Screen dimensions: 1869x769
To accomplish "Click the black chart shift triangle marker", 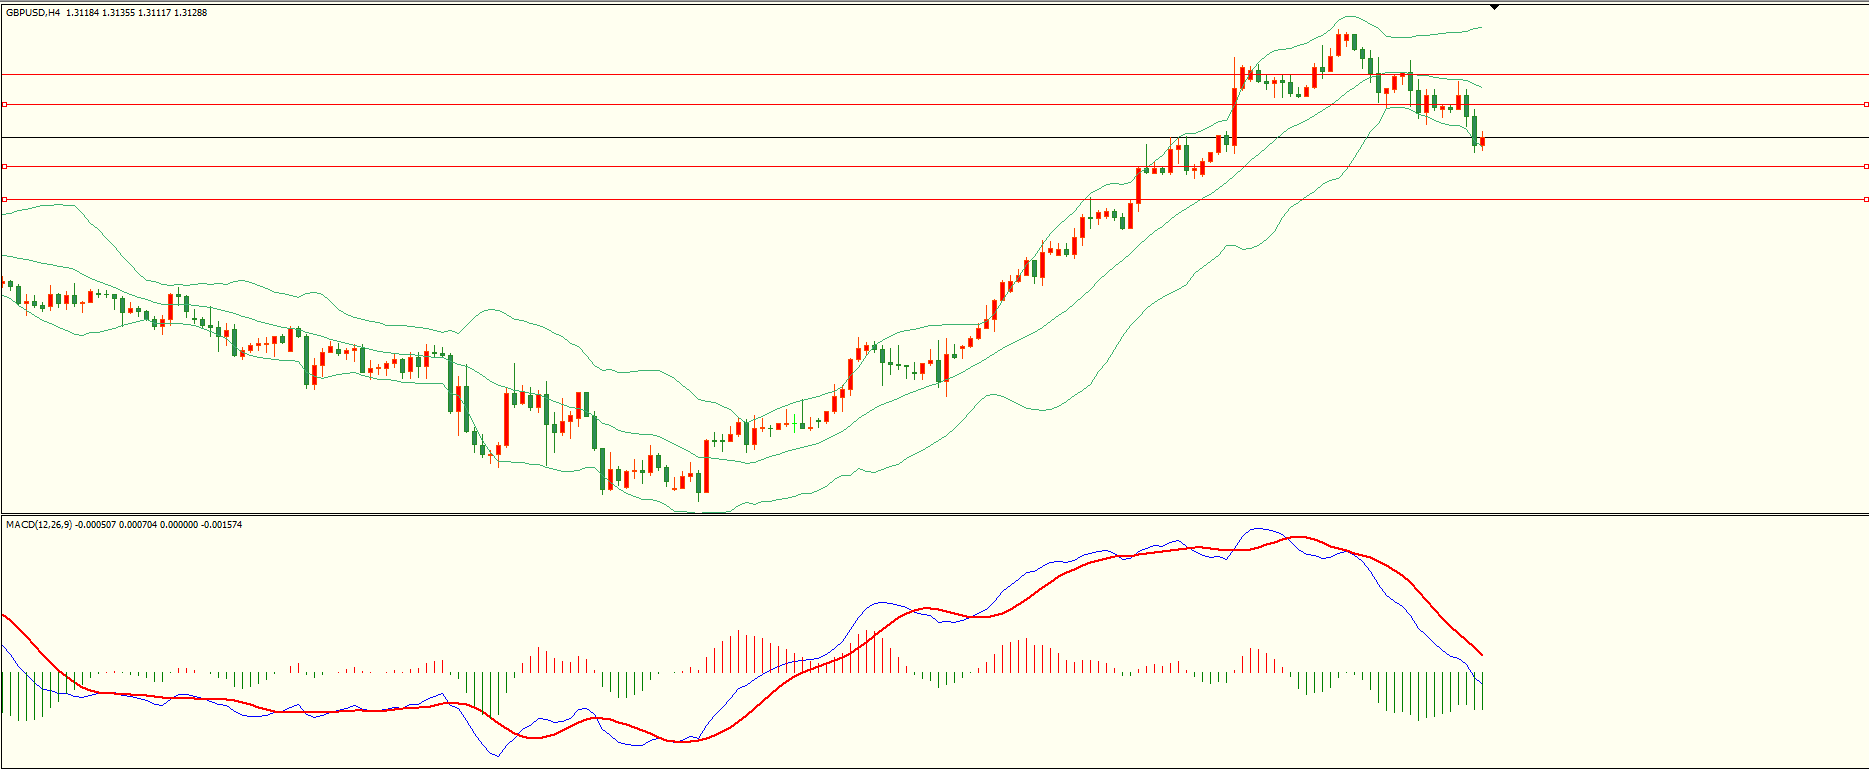I will pyautogui.click(x=1494, y=7).
